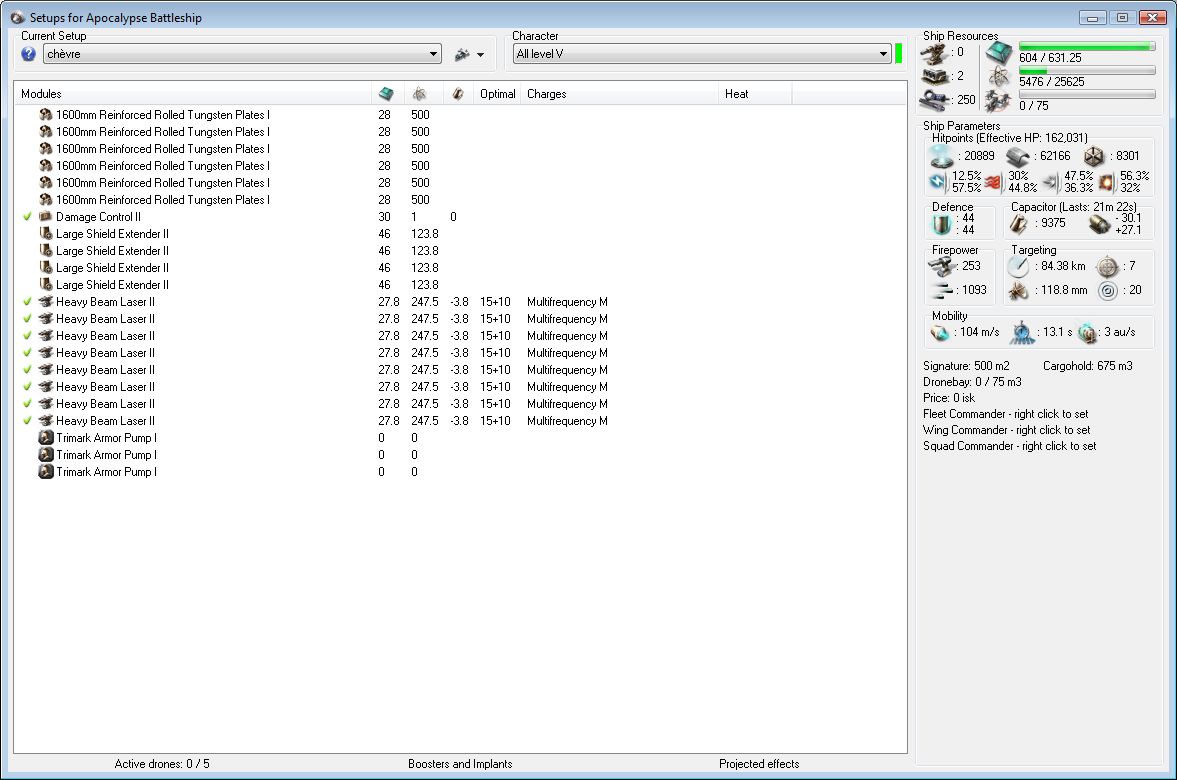Click the EM resistance icon showing 12.5%
Image resolution: width=1177 pixels, height=780 pixels.
point(938,182)
